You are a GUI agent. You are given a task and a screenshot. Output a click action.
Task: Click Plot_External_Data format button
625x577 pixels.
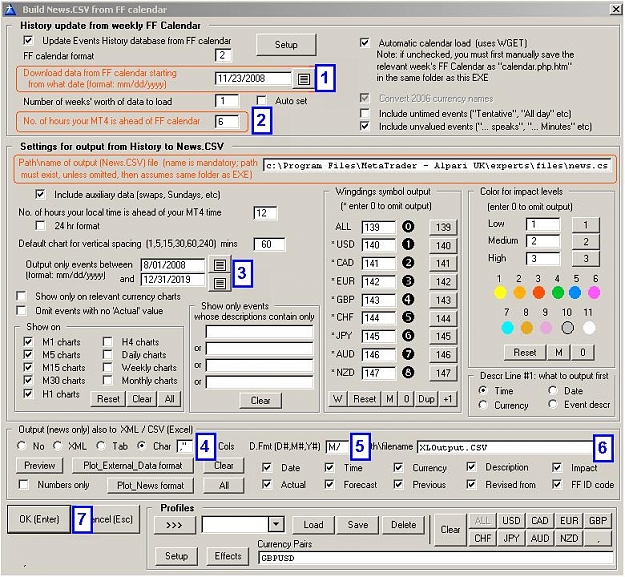pyautogui.click(x=132, y=465)
